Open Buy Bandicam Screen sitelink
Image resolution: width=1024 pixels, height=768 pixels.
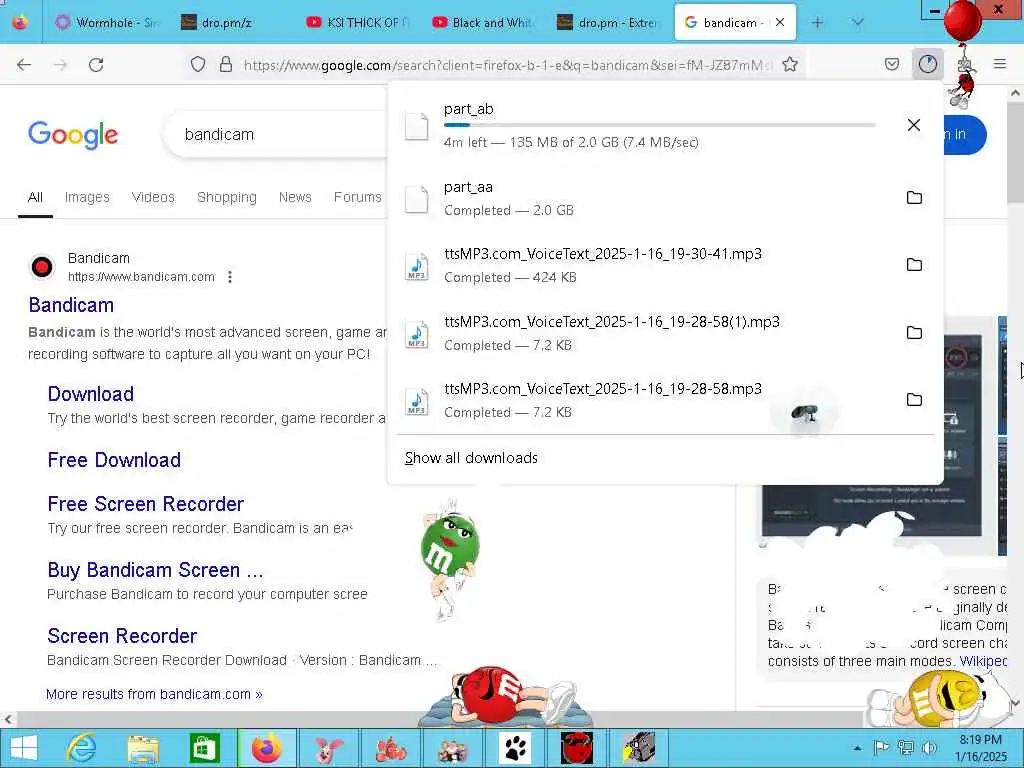click(x=155, y=570)
